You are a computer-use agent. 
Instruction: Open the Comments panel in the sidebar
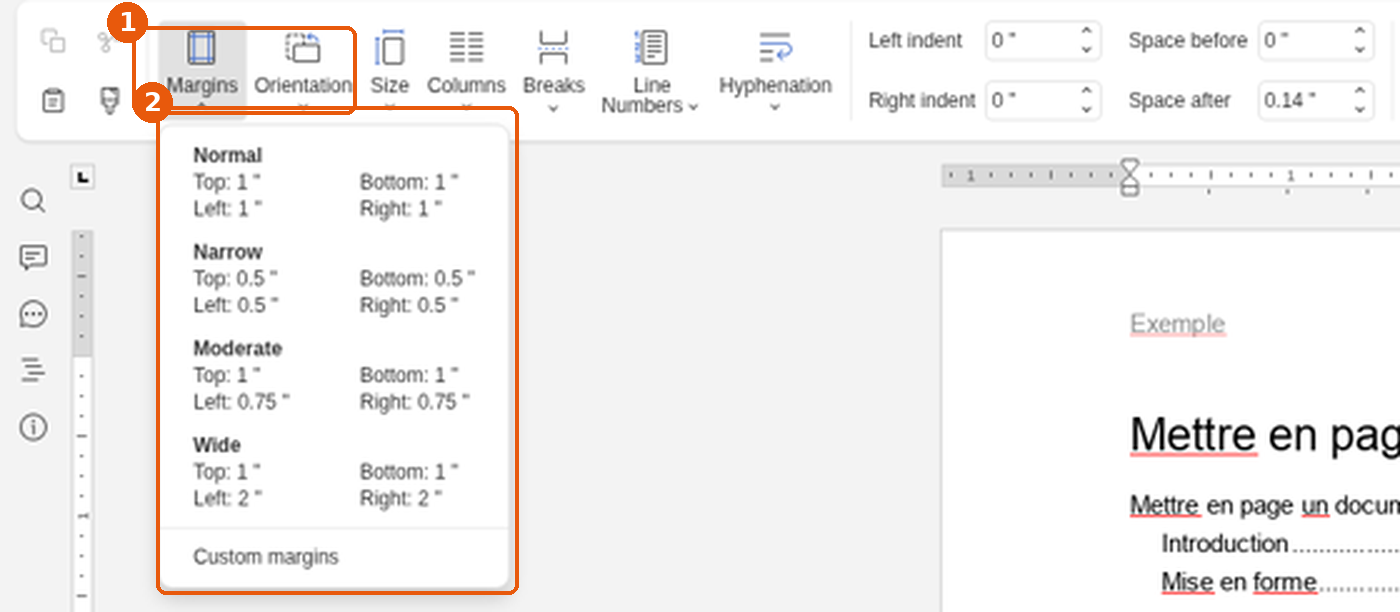point(33,258)
